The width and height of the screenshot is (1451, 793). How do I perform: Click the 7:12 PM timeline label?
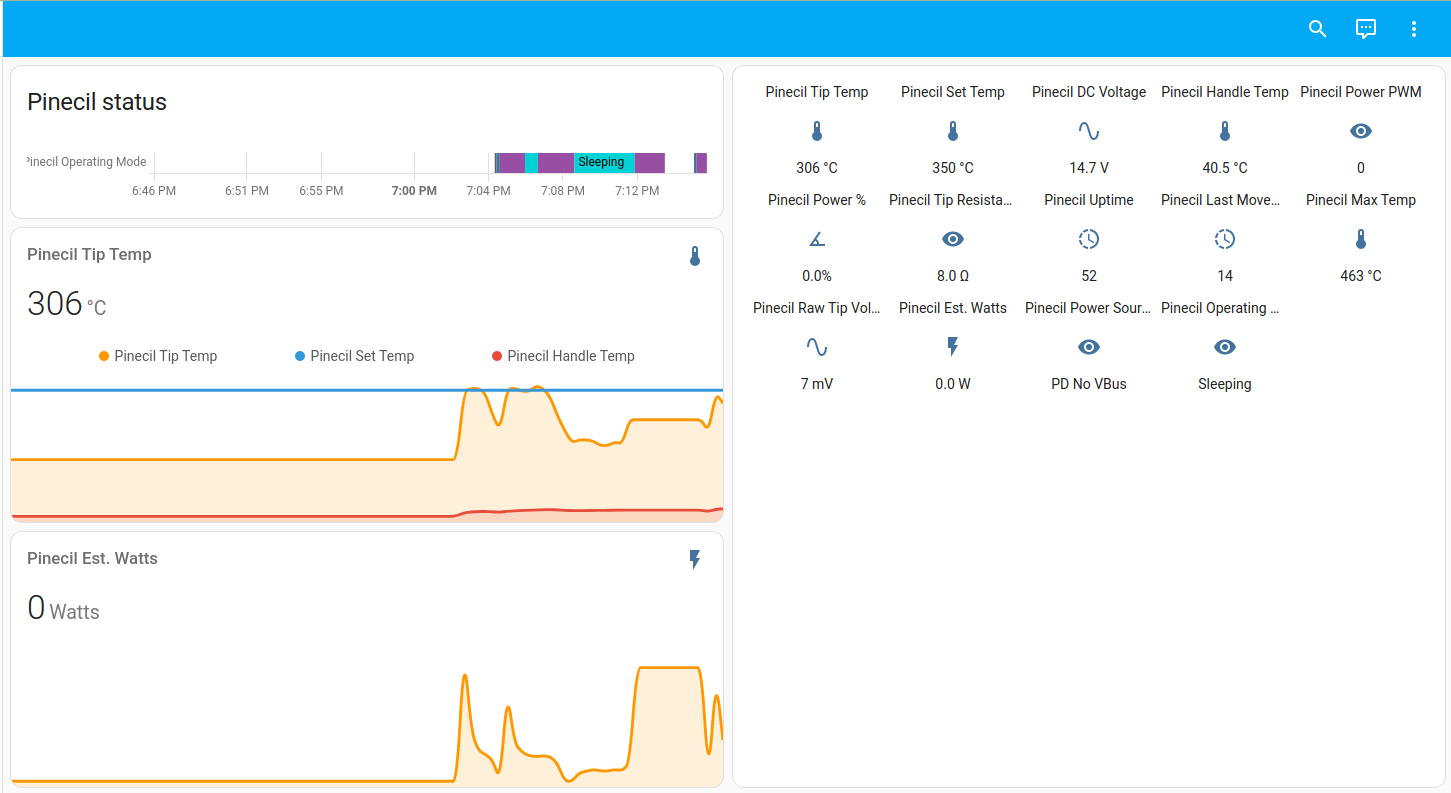(637, 191)
